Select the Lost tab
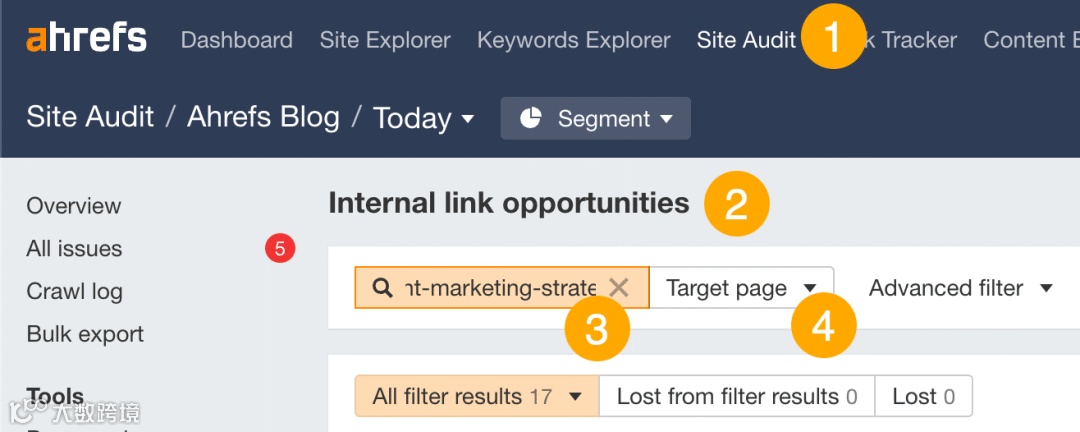Image resolution: width=1080 pixels, height=432 pixels. coord(923,396)
